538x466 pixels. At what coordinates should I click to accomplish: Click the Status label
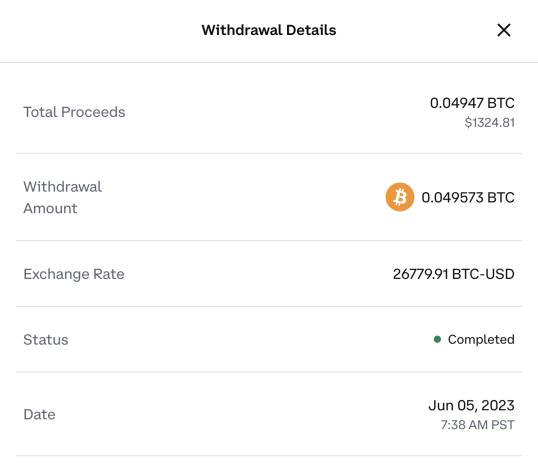click(46, 340)
